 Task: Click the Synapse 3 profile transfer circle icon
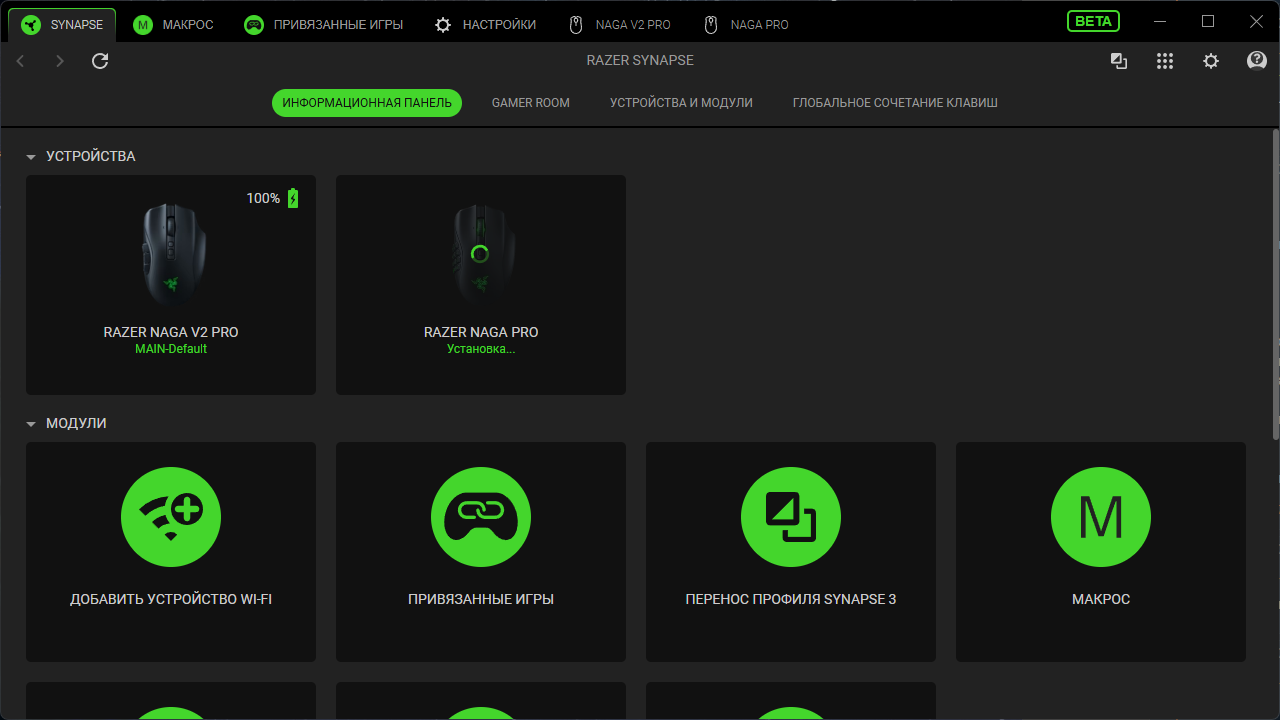pyautogui.click(x=791, y=518)
